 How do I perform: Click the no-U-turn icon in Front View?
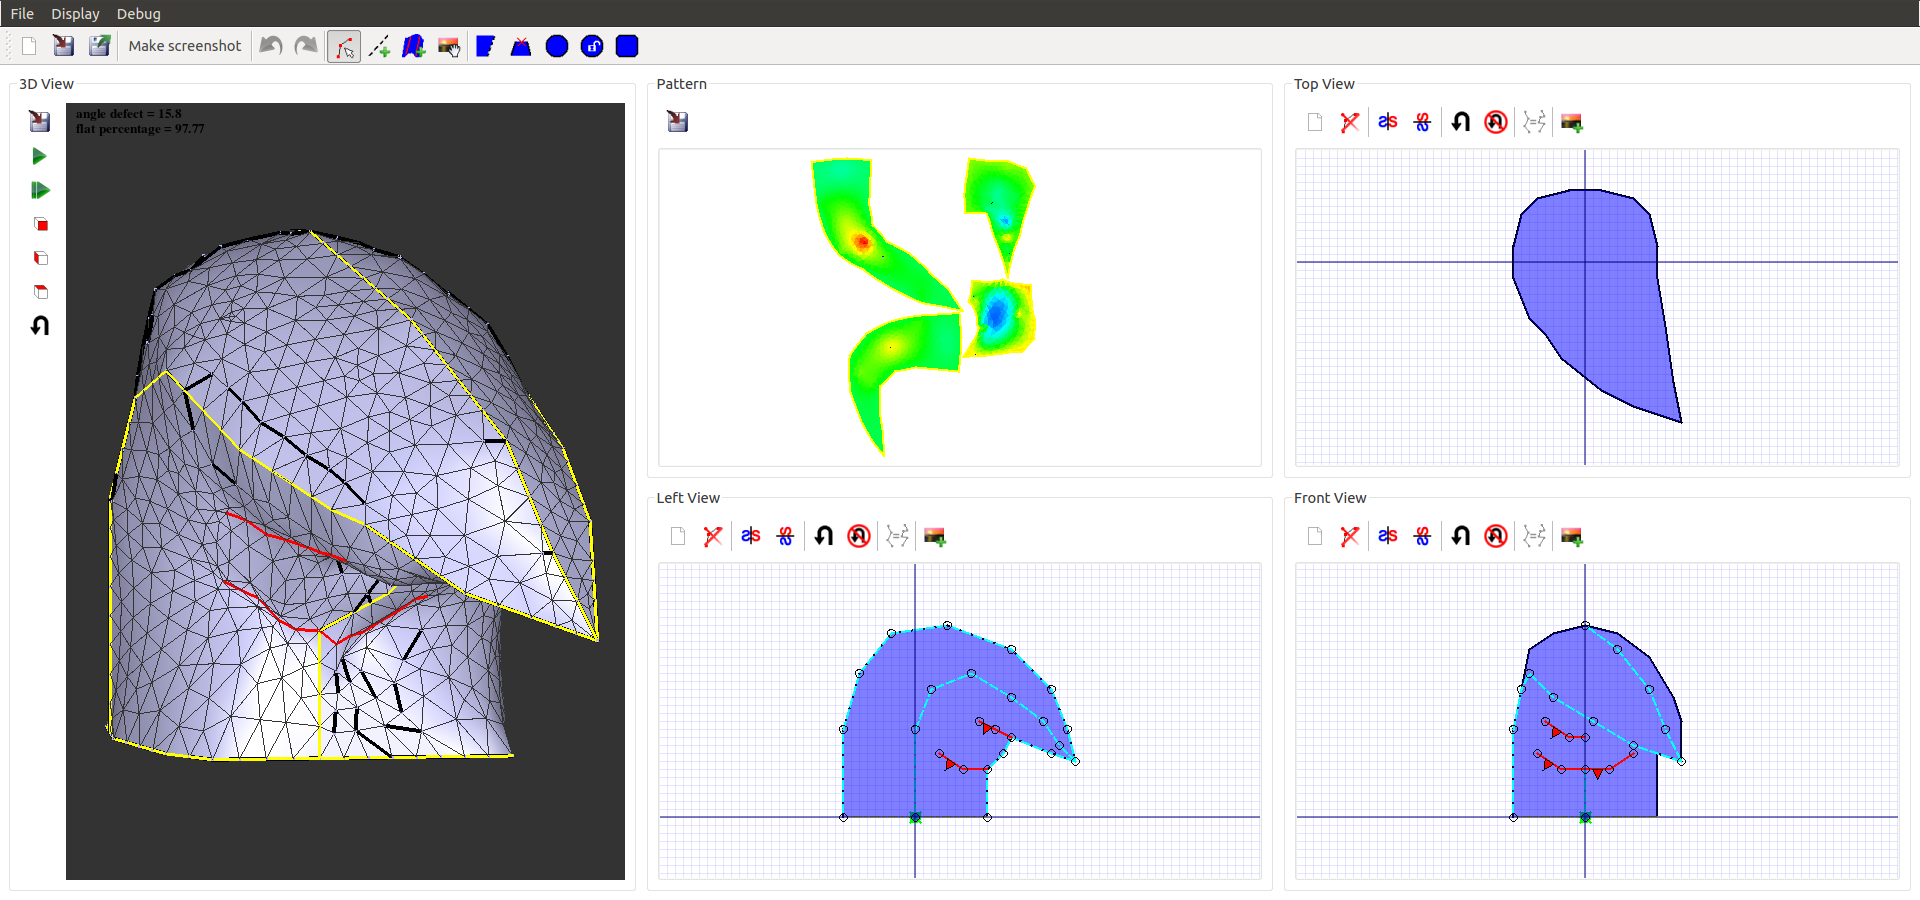(1496, 536)
